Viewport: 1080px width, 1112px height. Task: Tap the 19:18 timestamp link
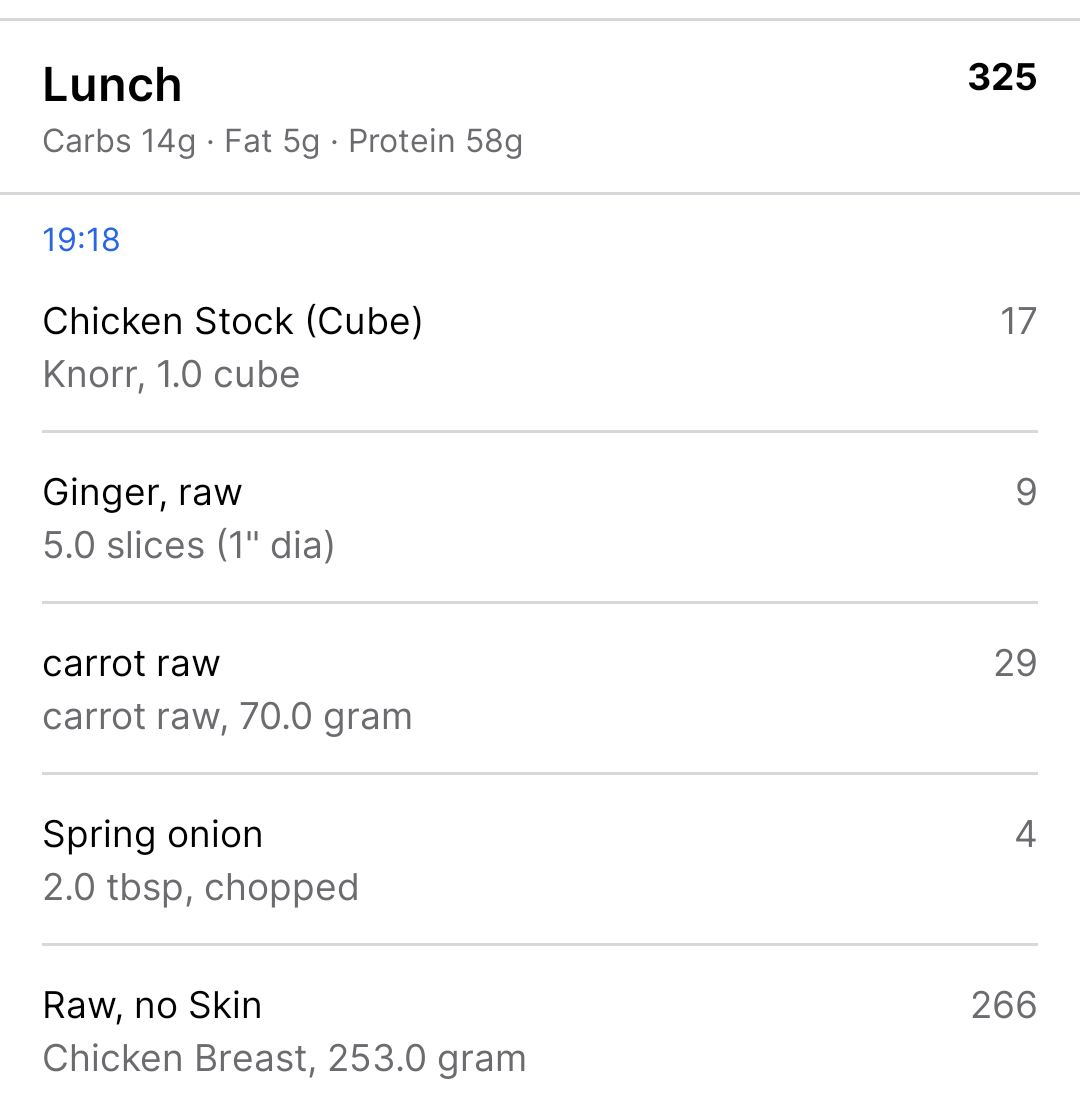pyautogui.click(x=81, y=240)
